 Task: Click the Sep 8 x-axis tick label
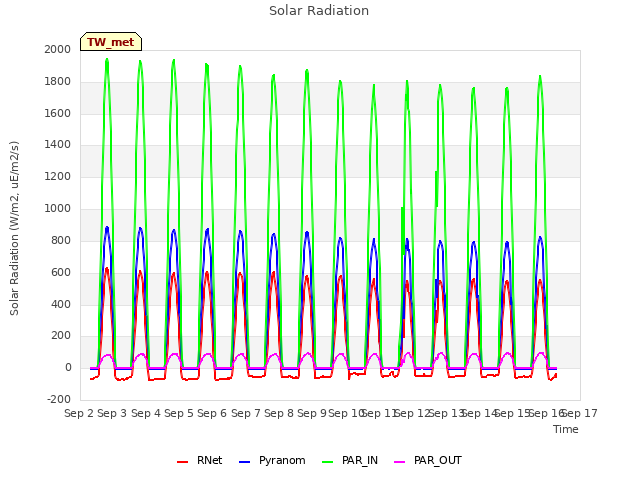279,413
